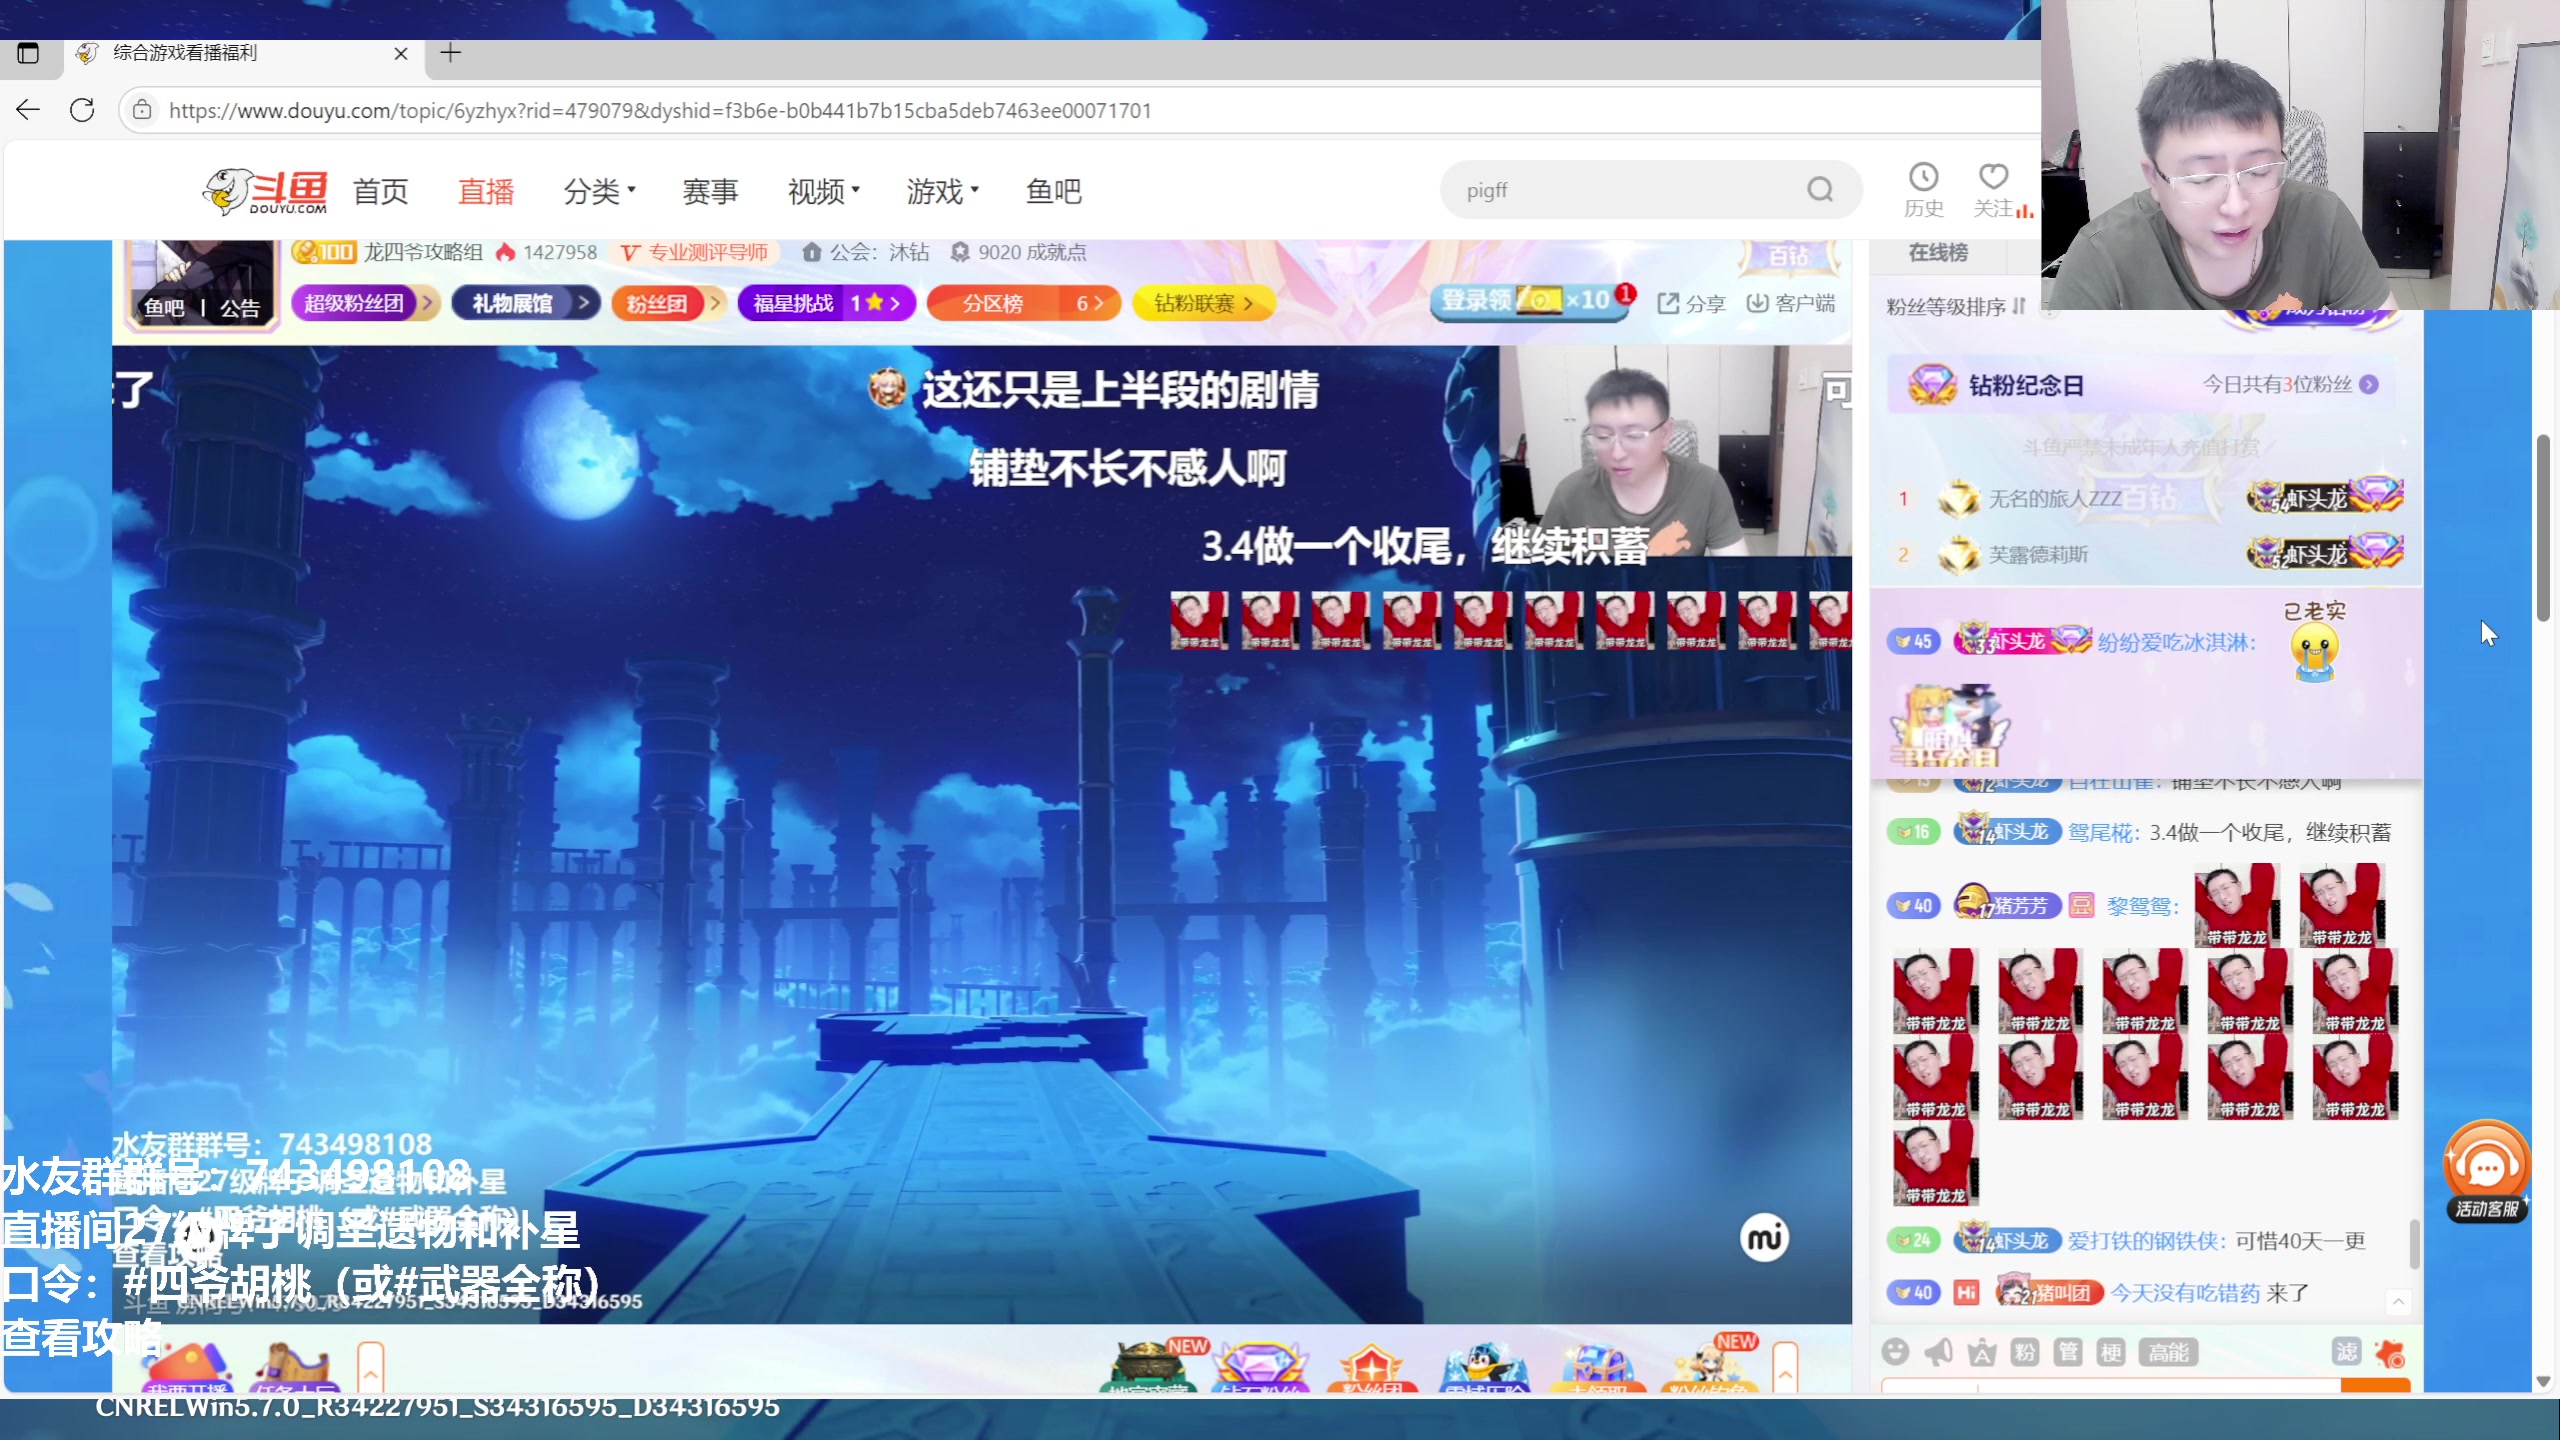Click the browser address bar URL
Screen dimensions: 2560x1440
pos(660,110)
